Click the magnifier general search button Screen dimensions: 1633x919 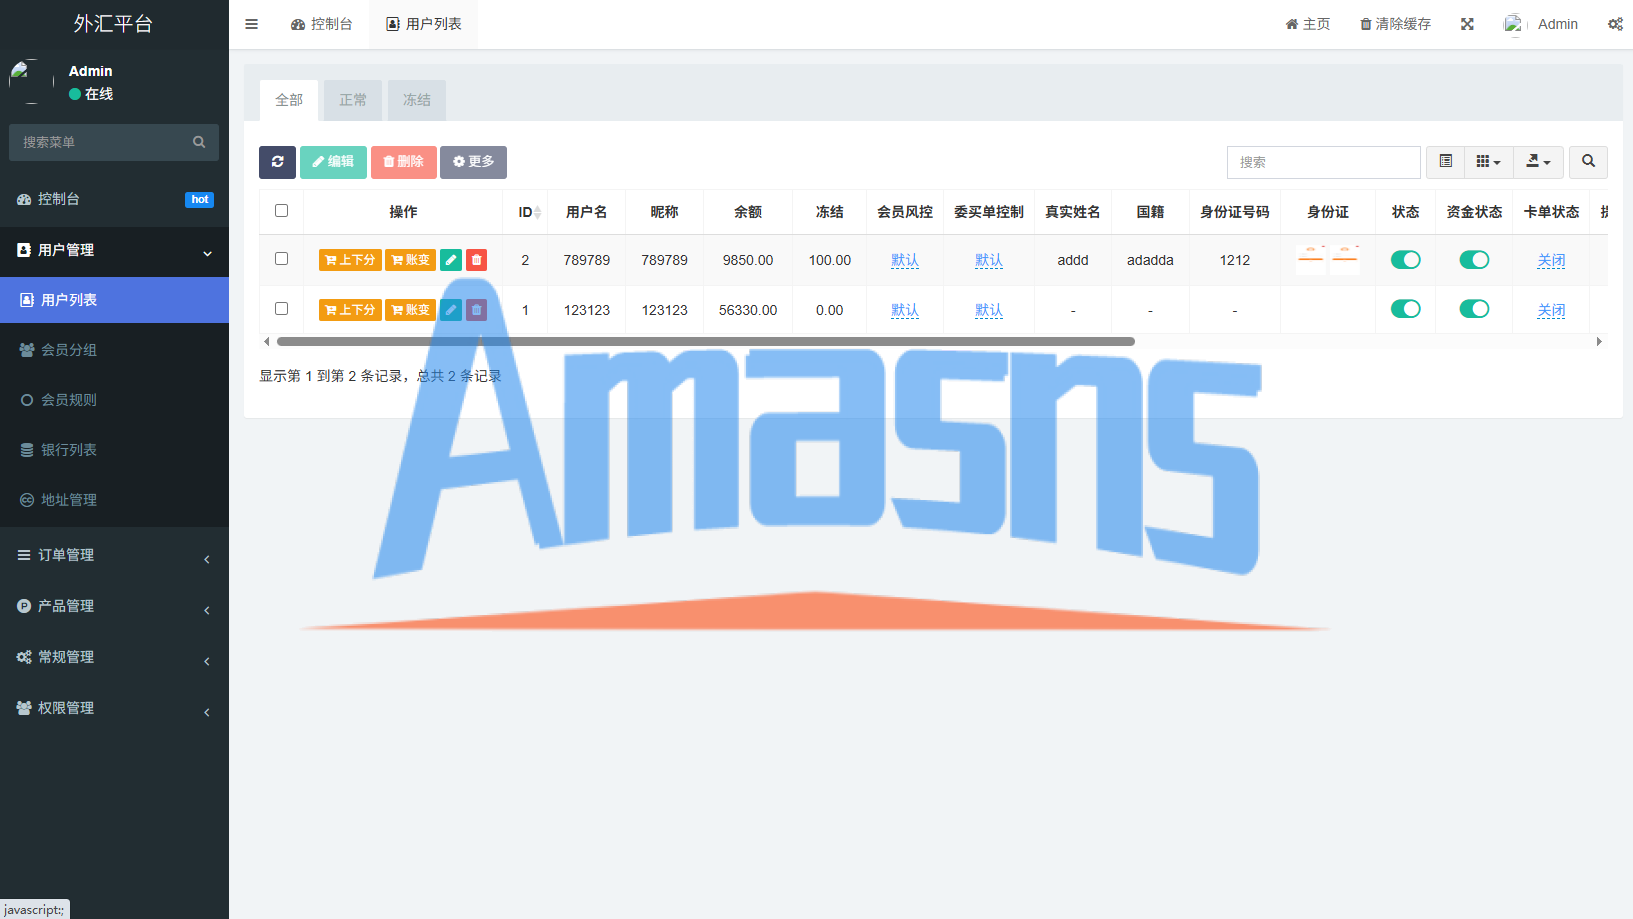(x=1588, y=162)
